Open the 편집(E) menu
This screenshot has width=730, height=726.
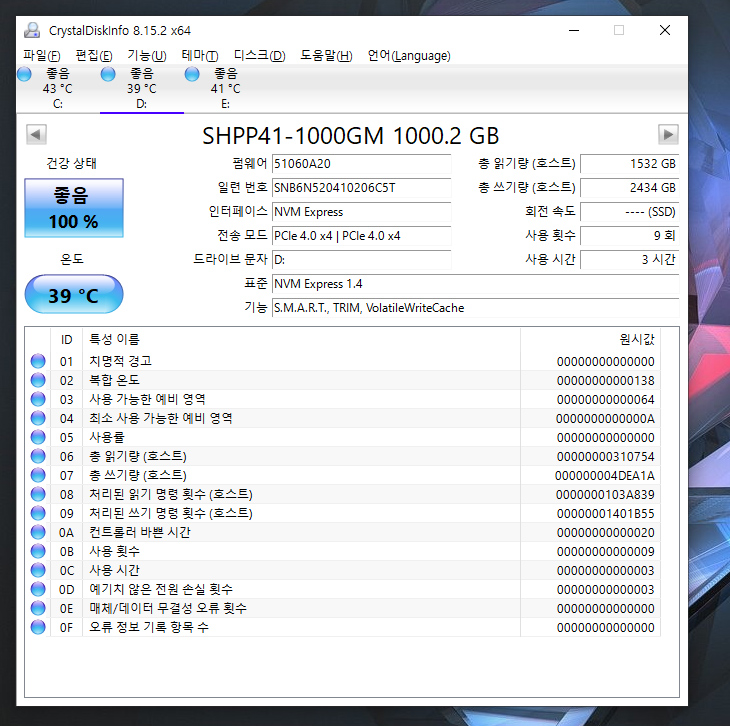94,55
